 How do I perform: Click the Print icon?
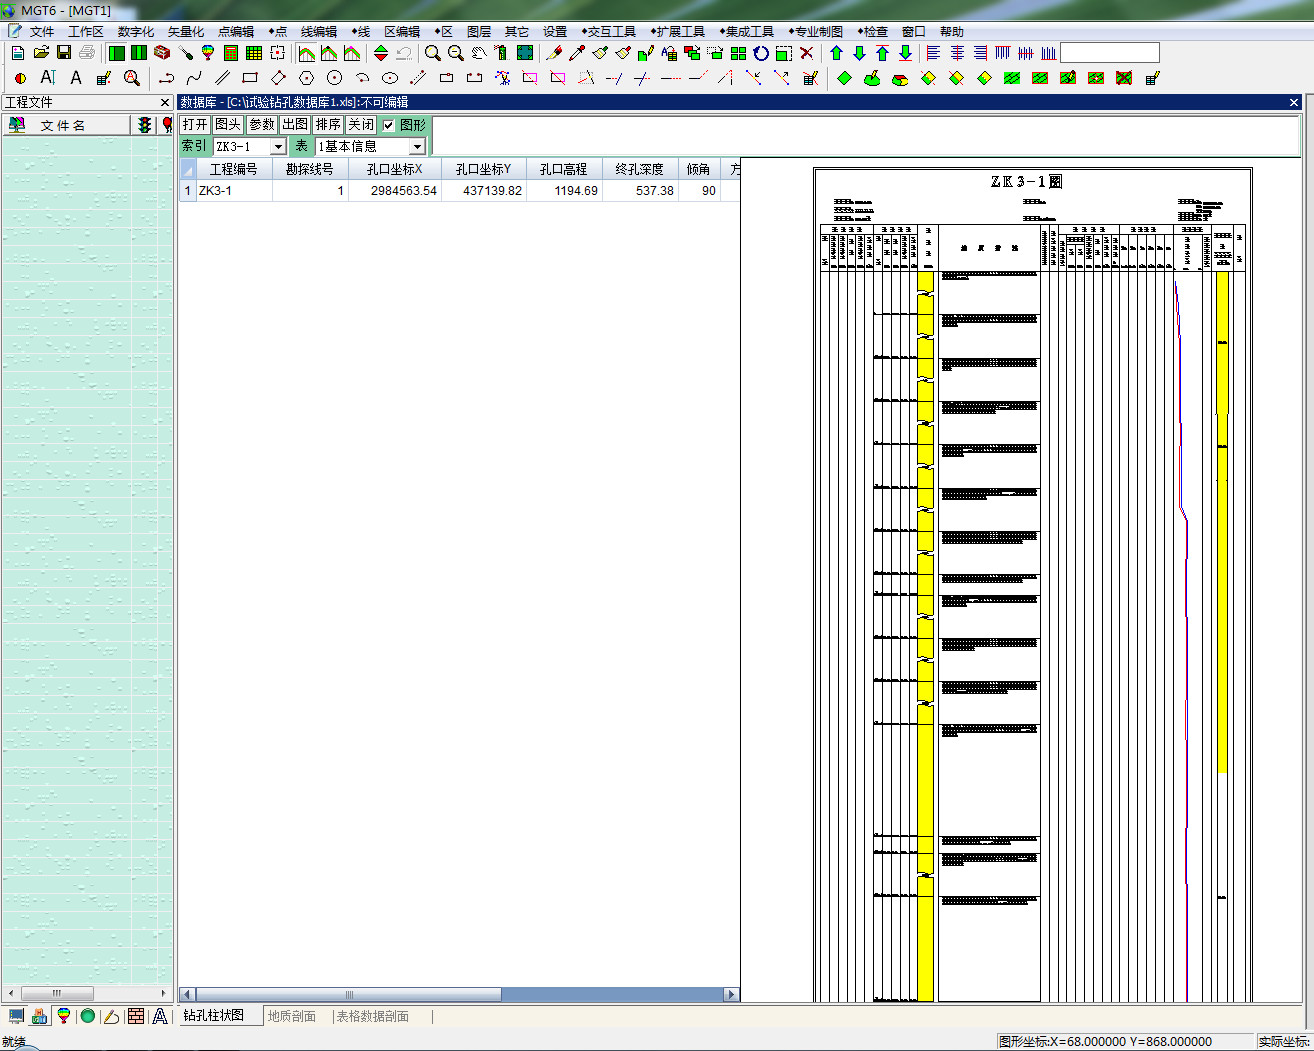tap(87, 53)
